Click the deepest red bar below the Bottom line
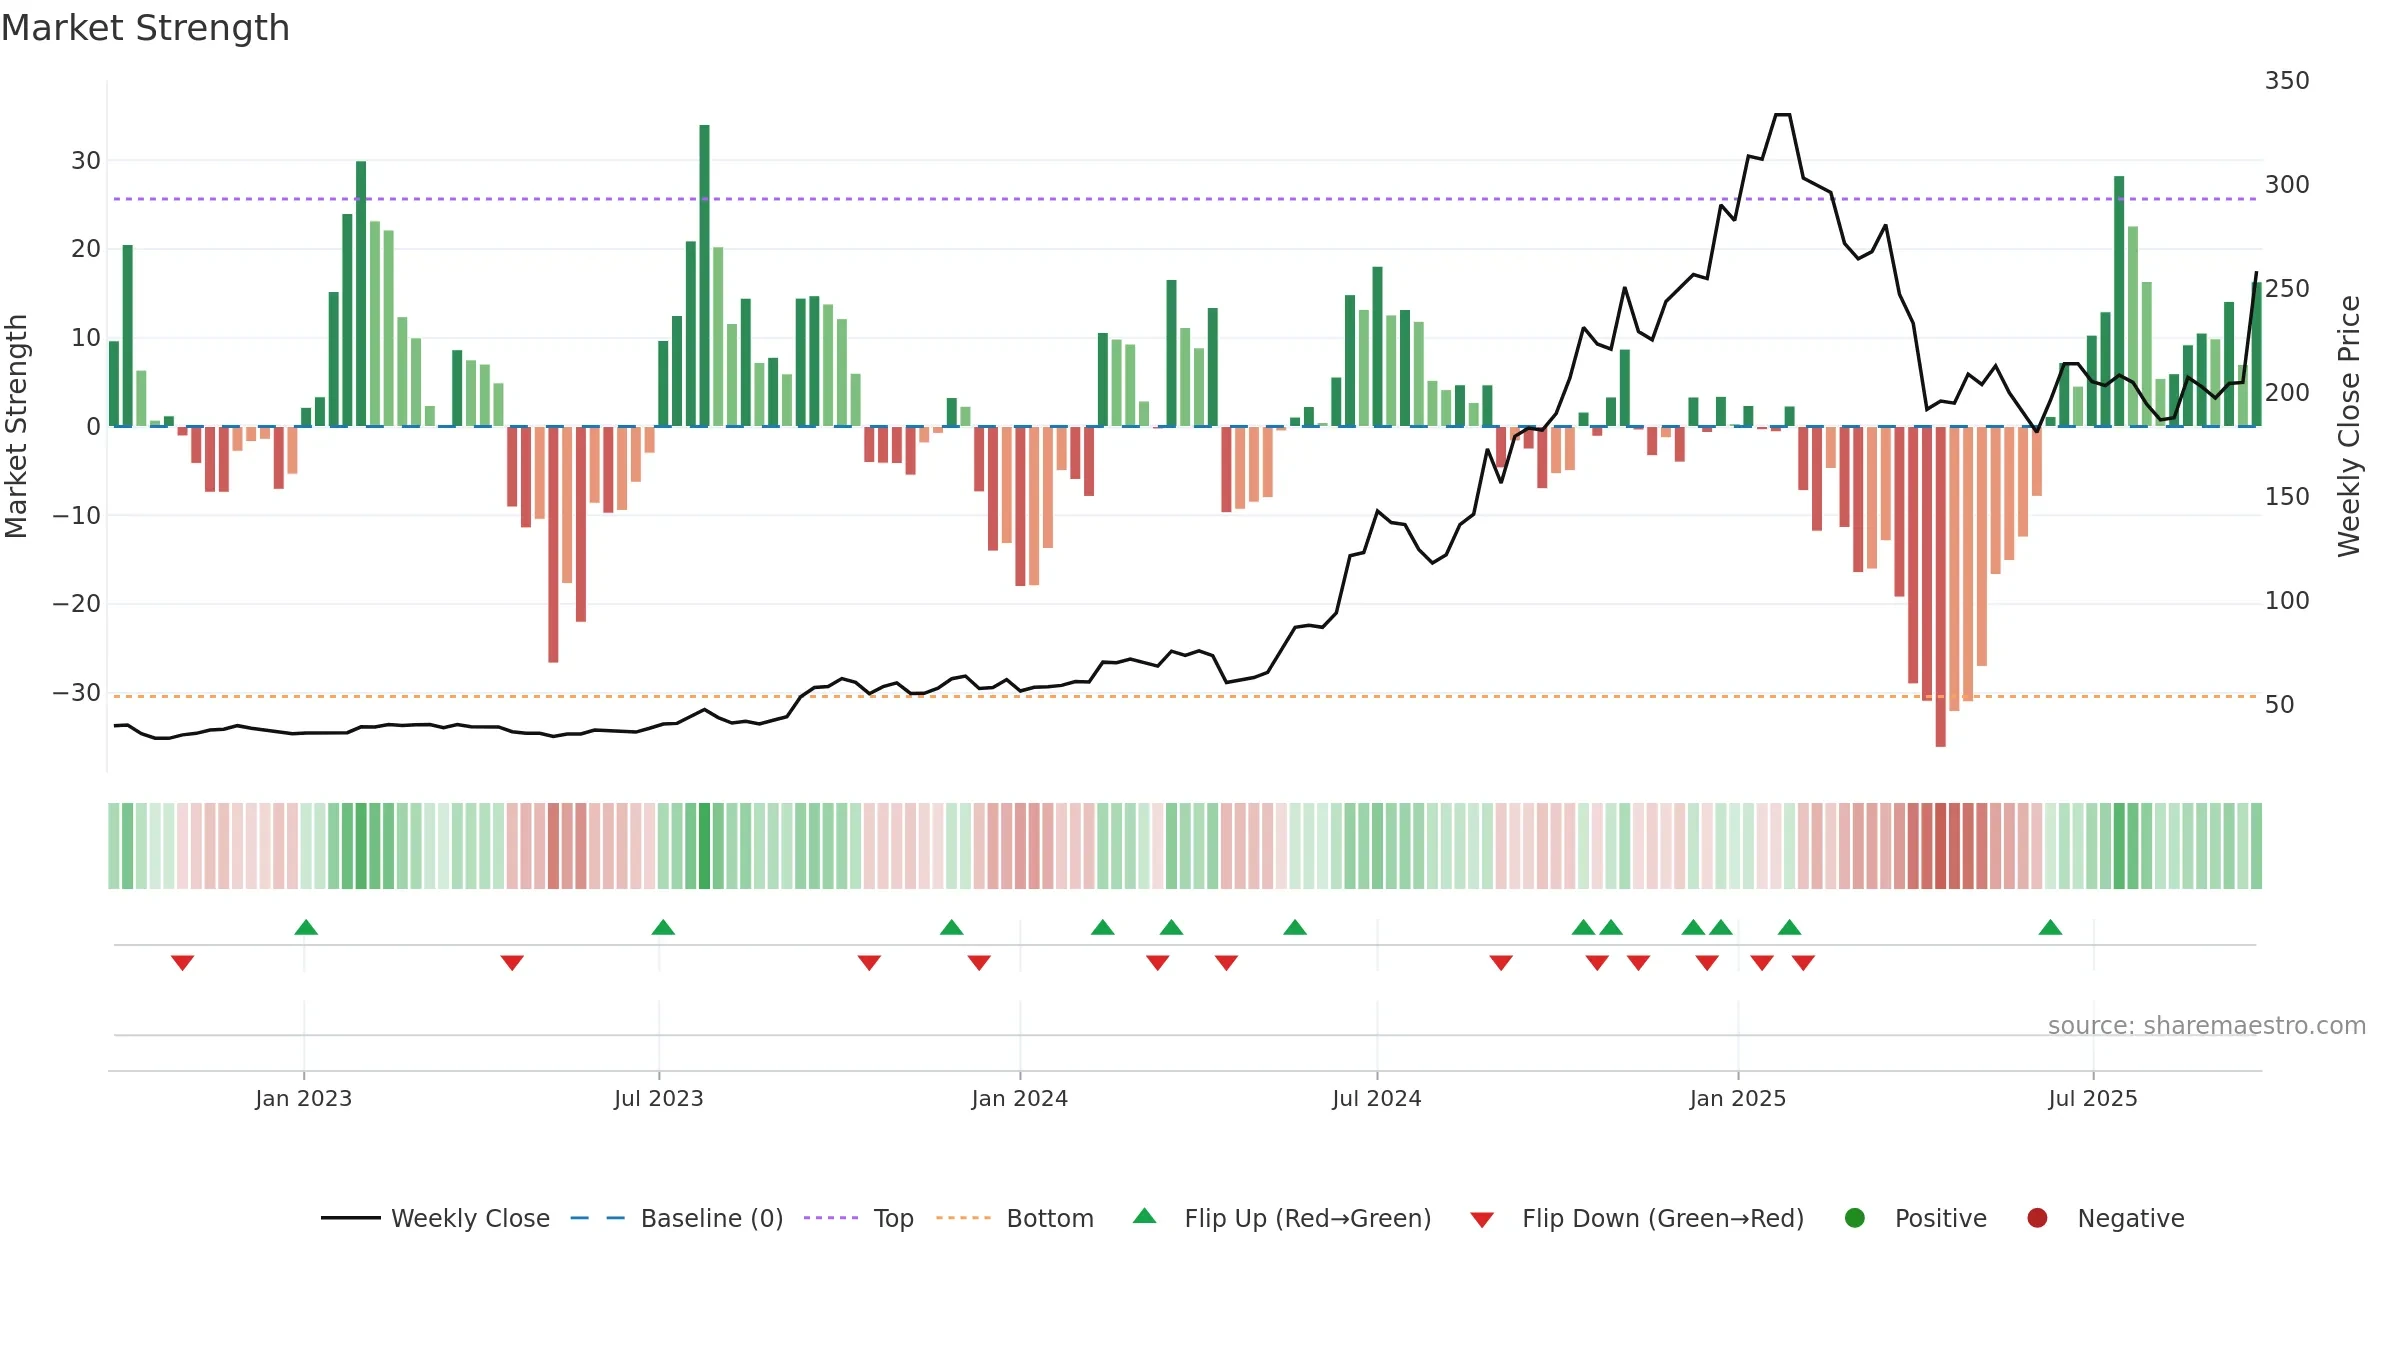This screenshot has height=1350, width=2400. tap(1940, 586)
